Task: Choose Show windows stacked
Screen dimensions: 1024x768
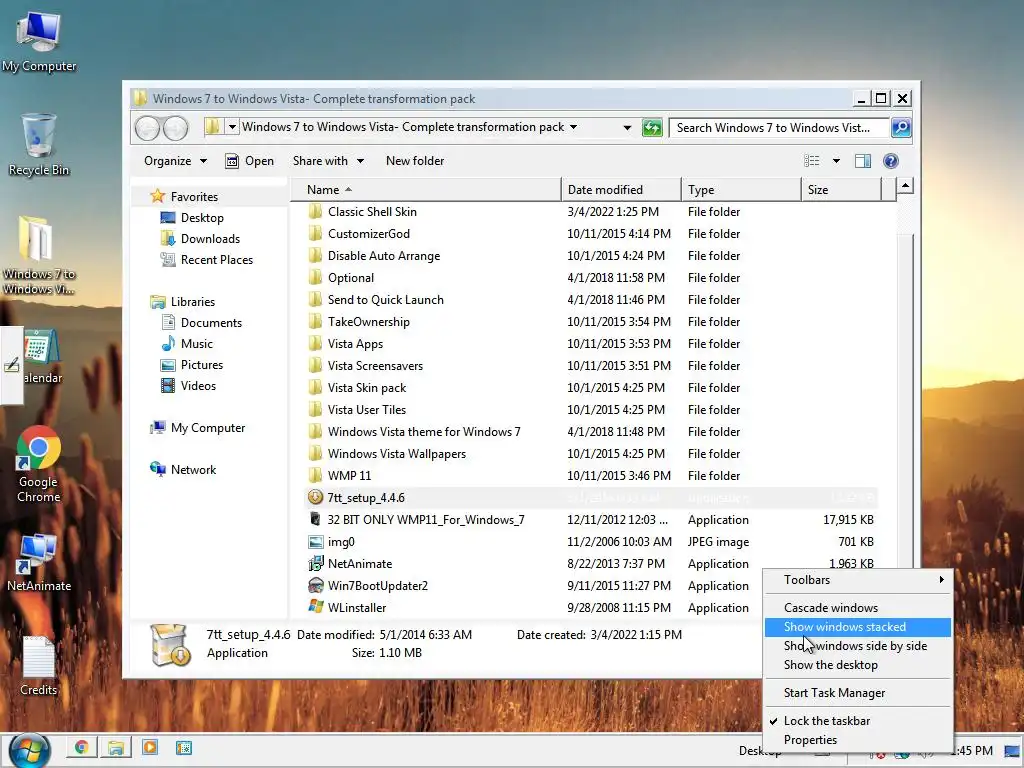Action: pos(857,627)
